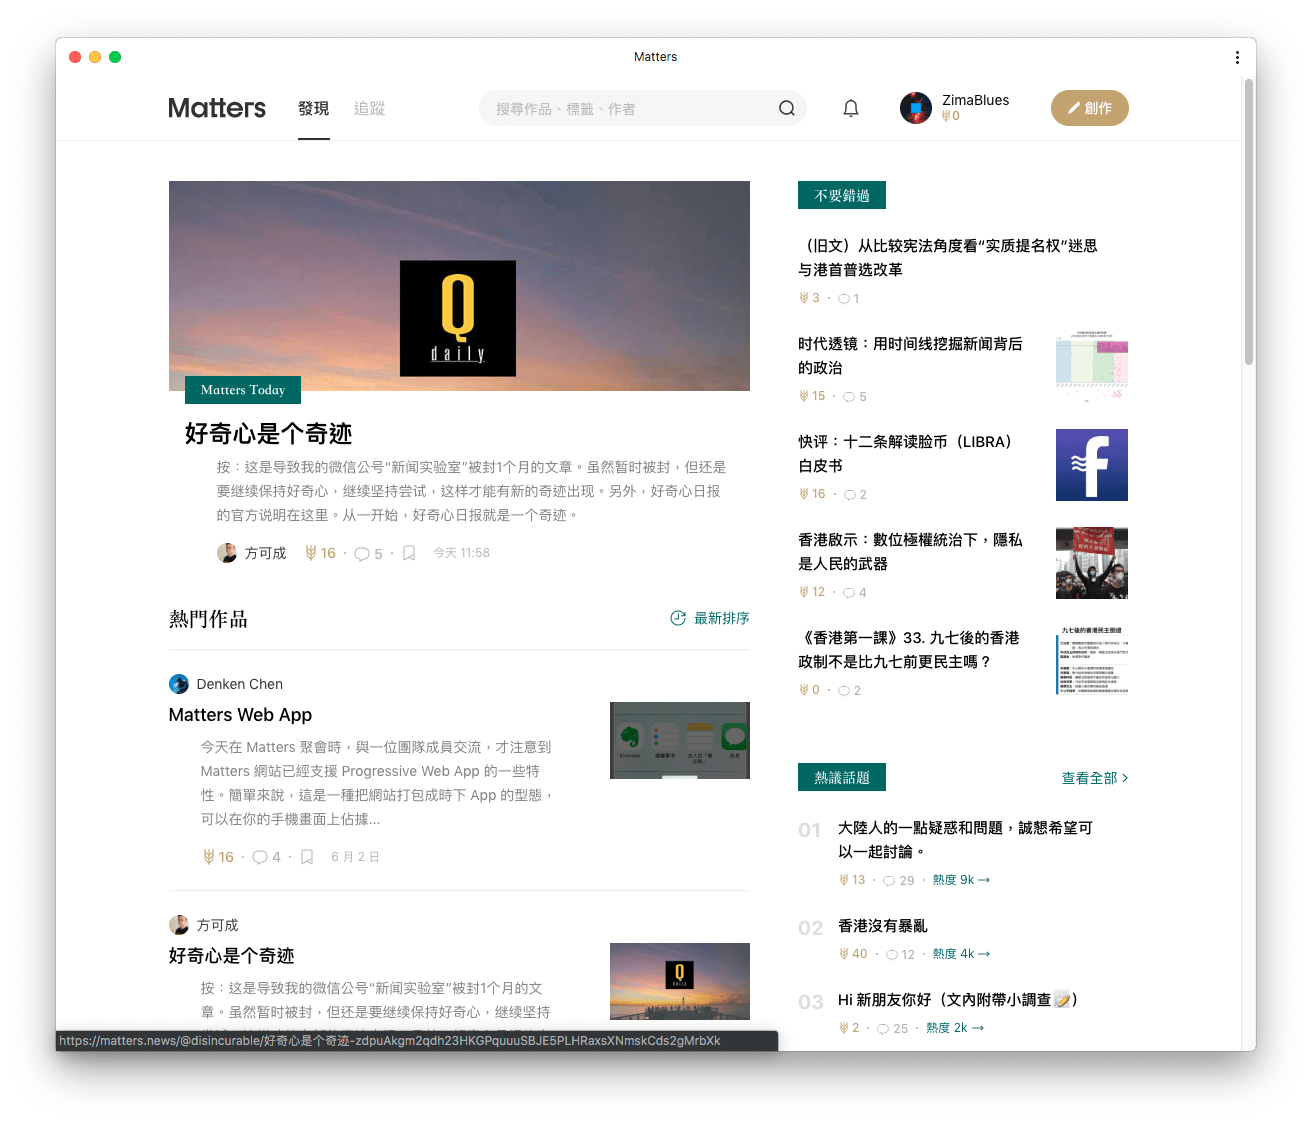Click the search magnifier icon

(x=787, y=108)
